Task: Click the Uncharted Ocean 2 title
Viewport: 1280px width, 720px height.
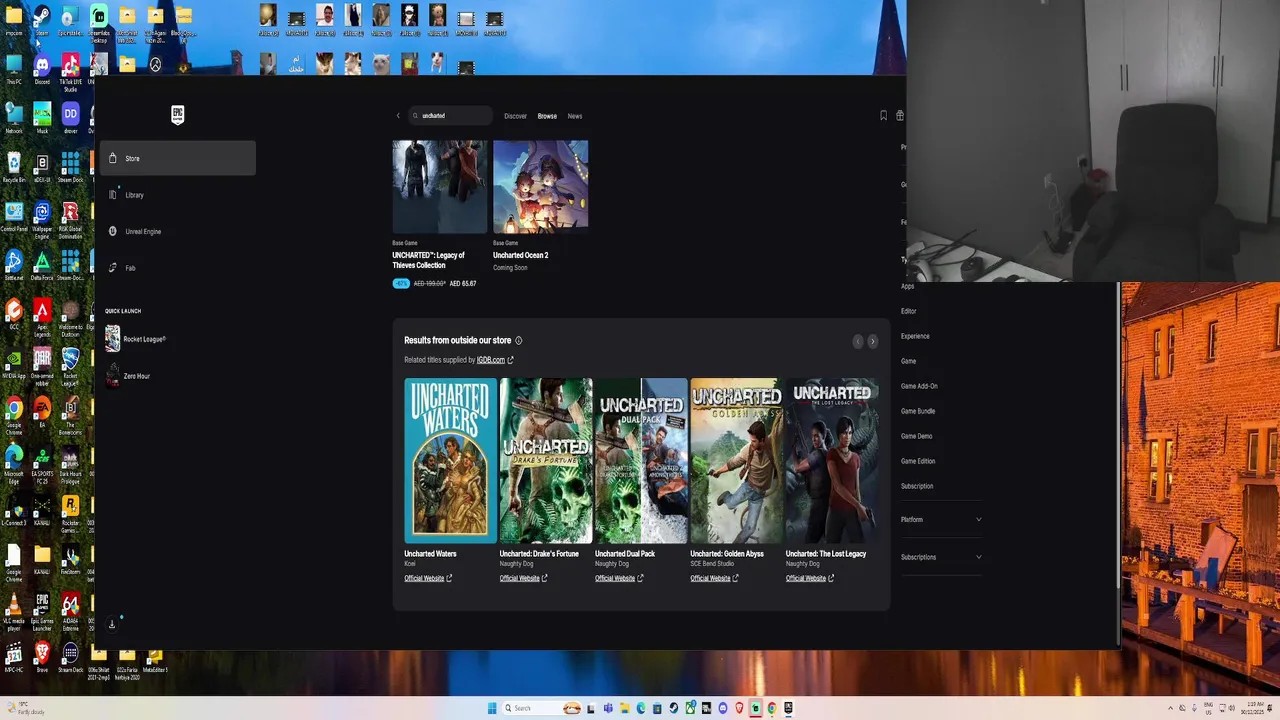Action: 521,255
